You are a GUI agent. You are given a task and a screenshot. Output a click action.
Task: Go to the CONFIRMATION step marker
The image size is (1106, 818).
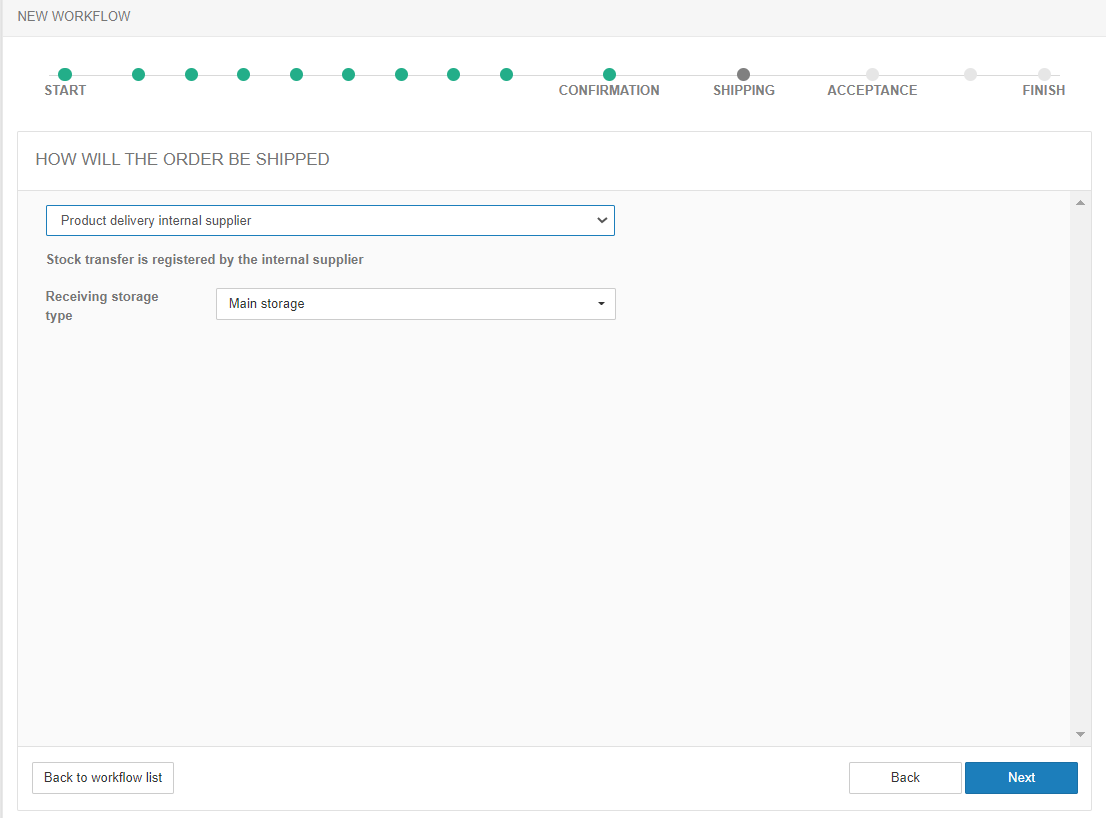[x=609, y=74]
